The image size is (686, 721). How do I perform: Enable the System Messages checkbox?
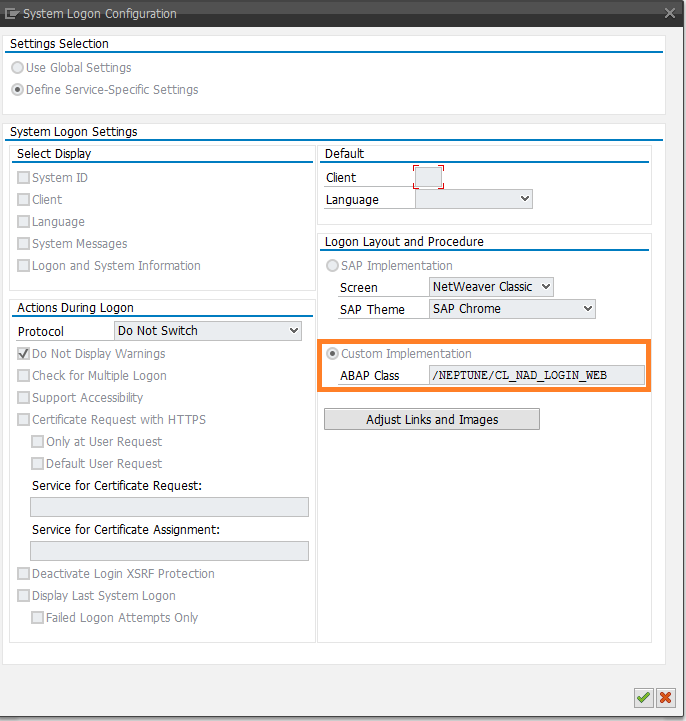[x=24, y=244]
